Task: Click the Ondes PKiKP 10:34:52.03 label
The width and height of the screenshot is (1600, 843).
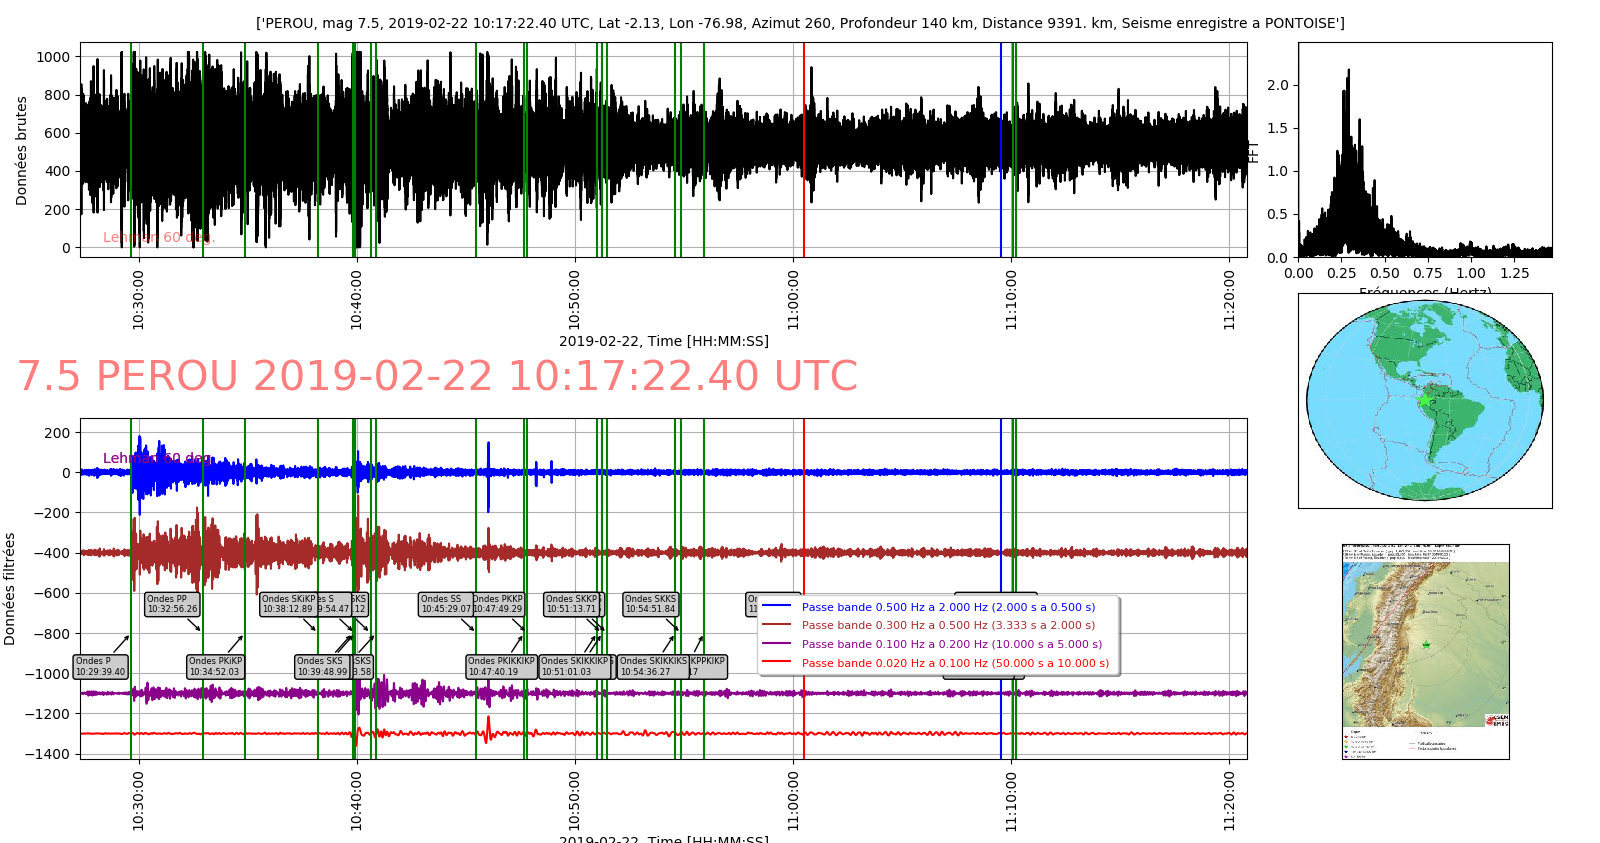Action: [x=215, y=667]
